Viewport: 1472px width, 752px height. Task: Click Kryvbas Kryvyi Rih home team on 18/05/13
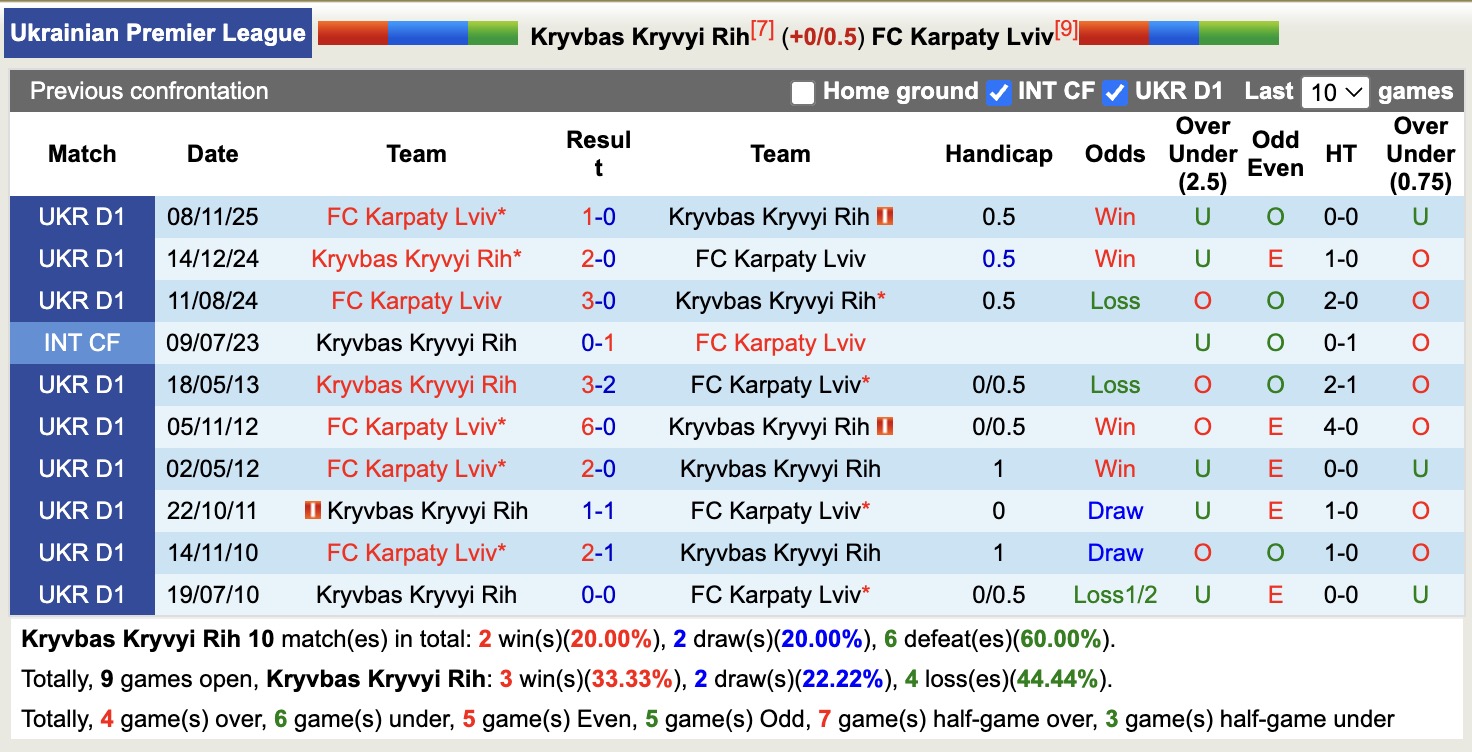pos(416,385)
